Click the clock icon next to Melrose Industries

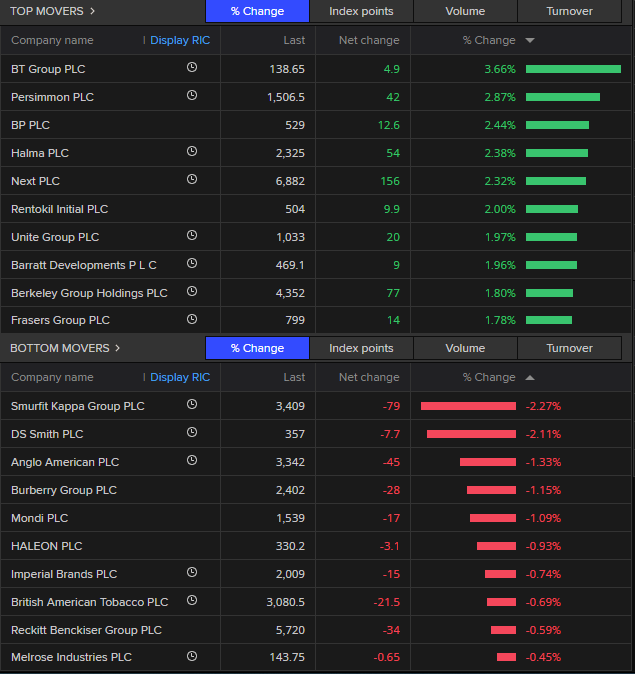[x=192, y=656]
